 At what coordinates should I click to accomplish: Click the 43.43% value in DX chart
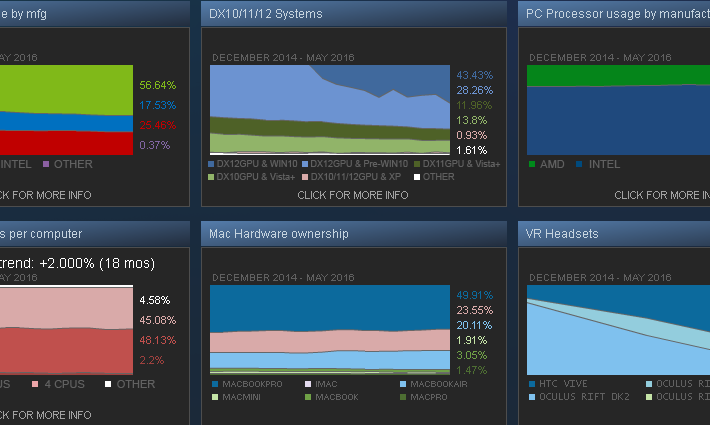(475, 75)
